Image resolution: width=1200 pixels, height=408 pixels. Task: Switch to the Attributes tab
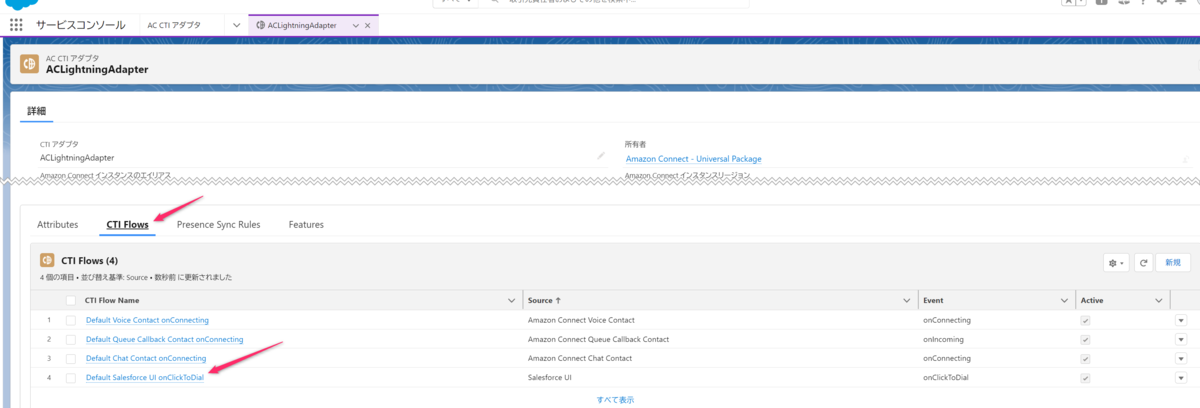[x=57, y=225]
